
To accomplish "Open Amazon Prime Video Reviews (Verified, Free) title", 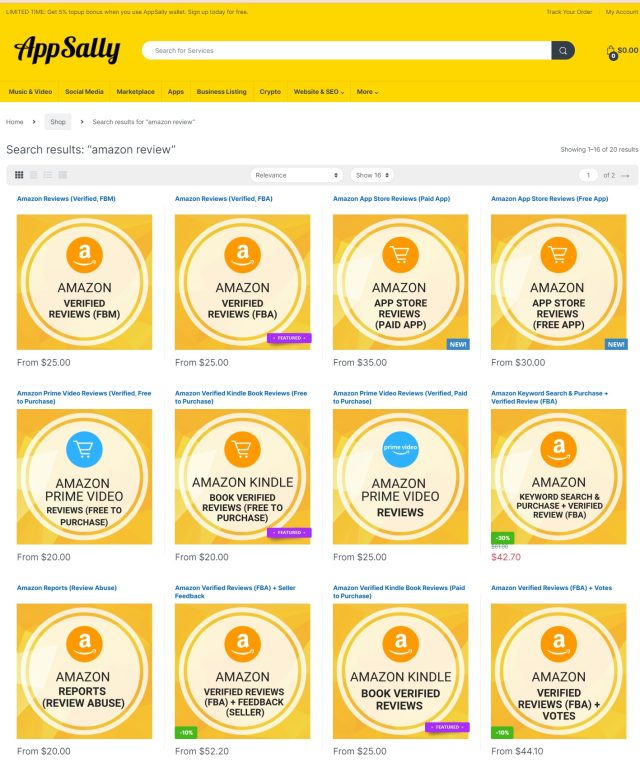I will click(x=84, y=397).
